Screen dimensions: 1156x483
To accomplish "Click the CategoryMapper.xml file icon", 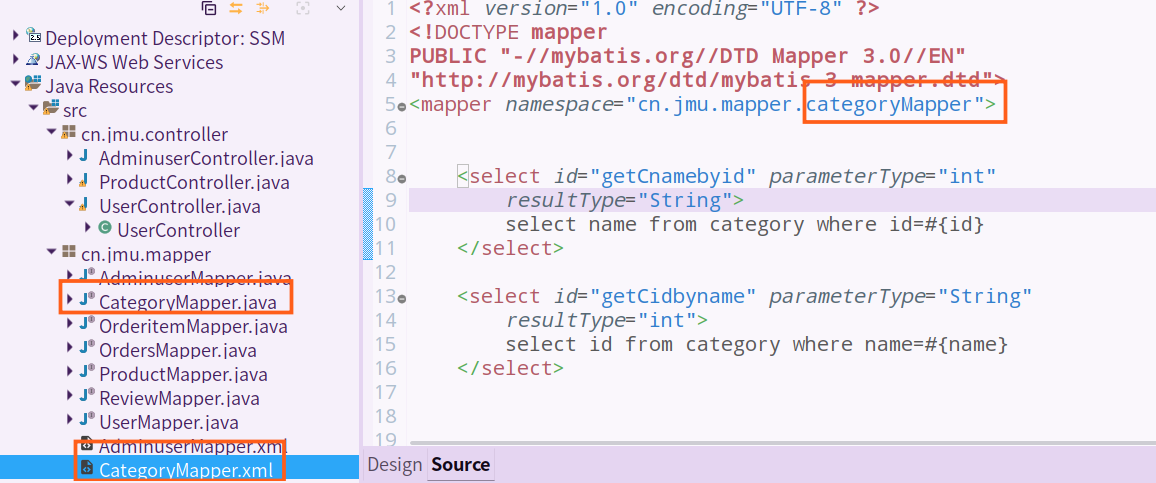I will coord(86,469).
